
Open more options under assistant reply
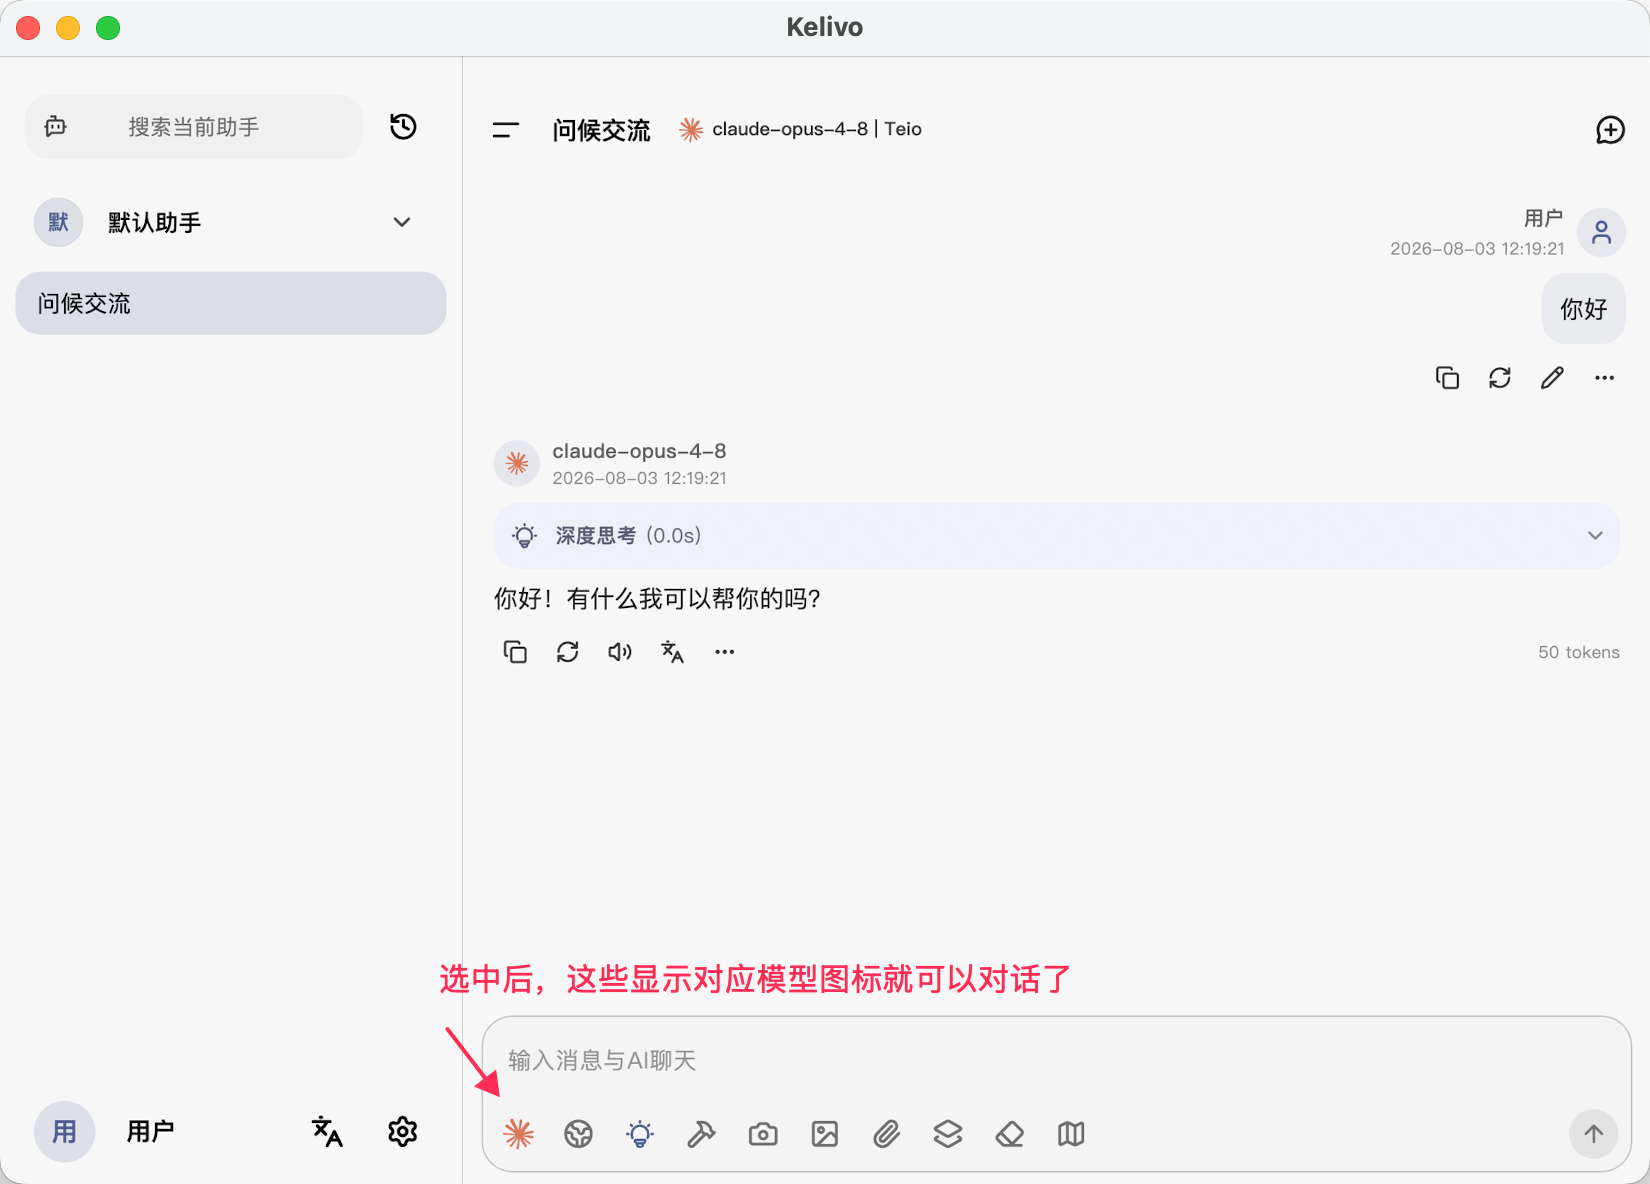tap(725, 652)
